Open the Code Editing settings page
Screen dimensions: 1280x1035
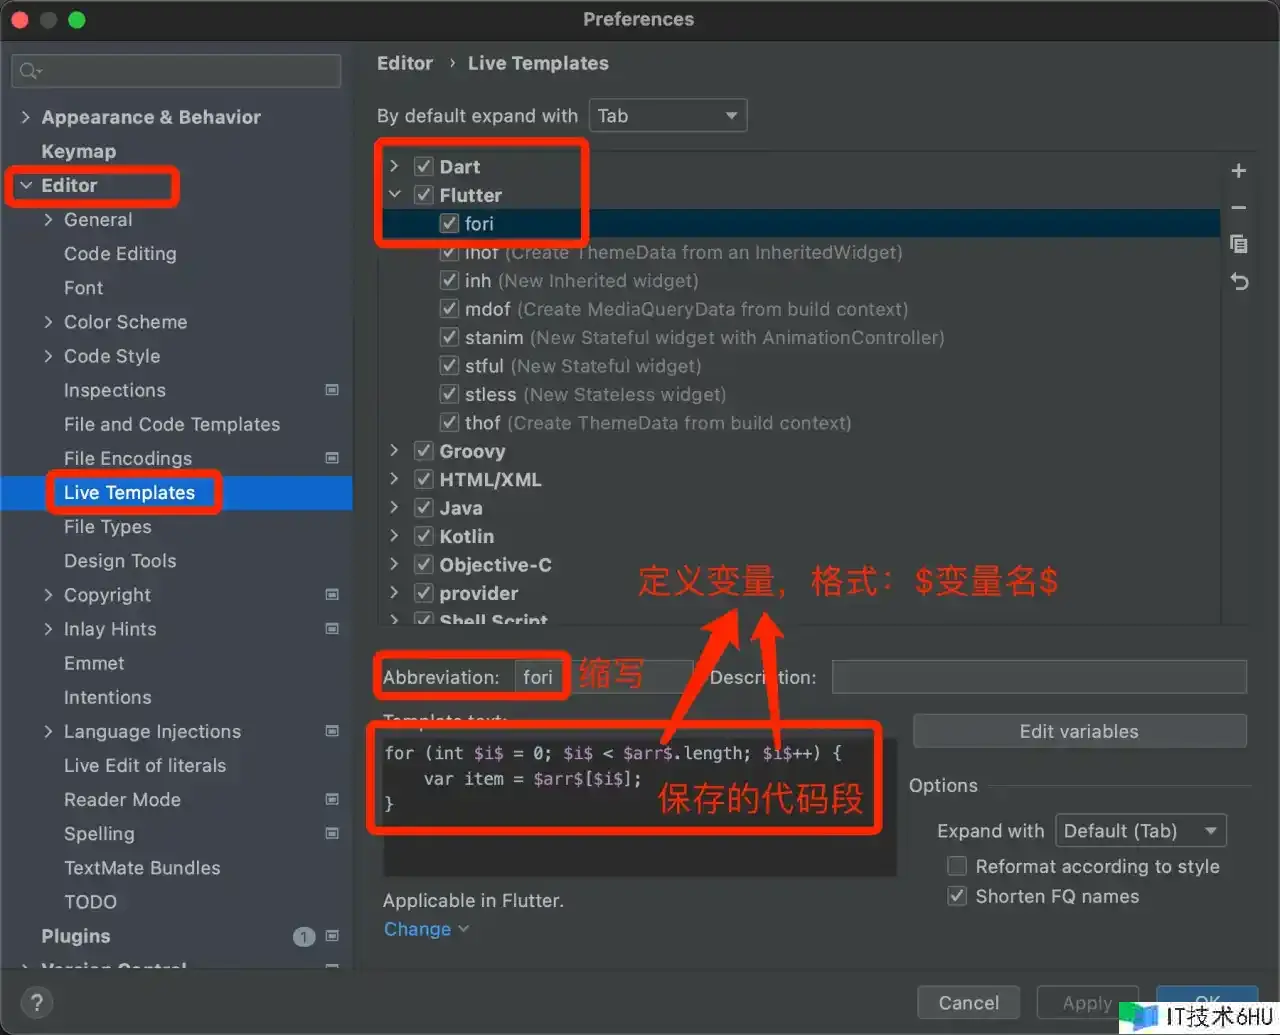point(120,254)
